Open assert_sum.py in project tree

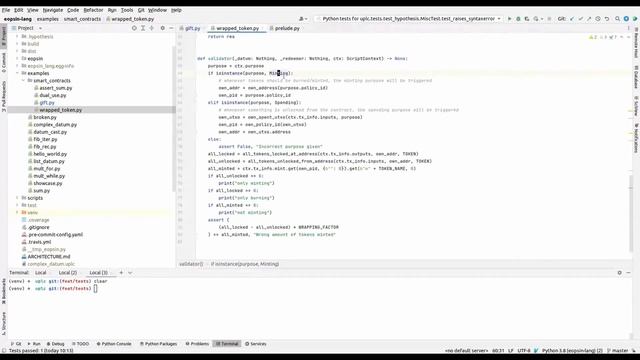point(56,88)
